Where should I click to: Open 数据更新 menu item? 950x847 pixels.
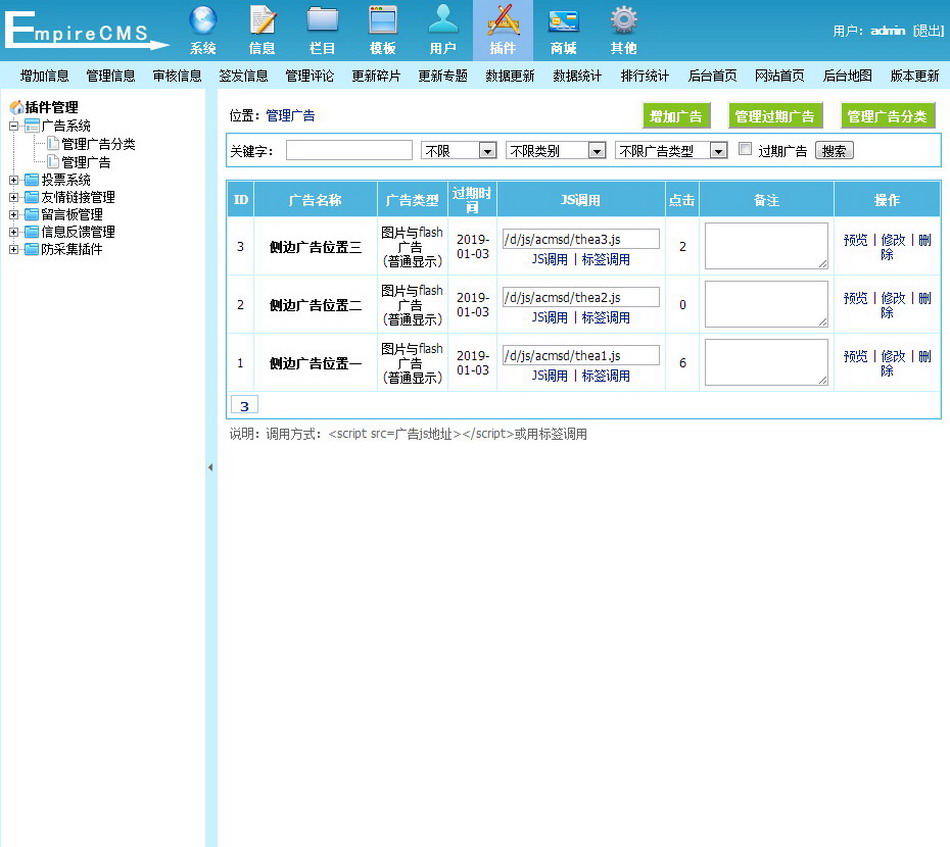coord(510,76)
